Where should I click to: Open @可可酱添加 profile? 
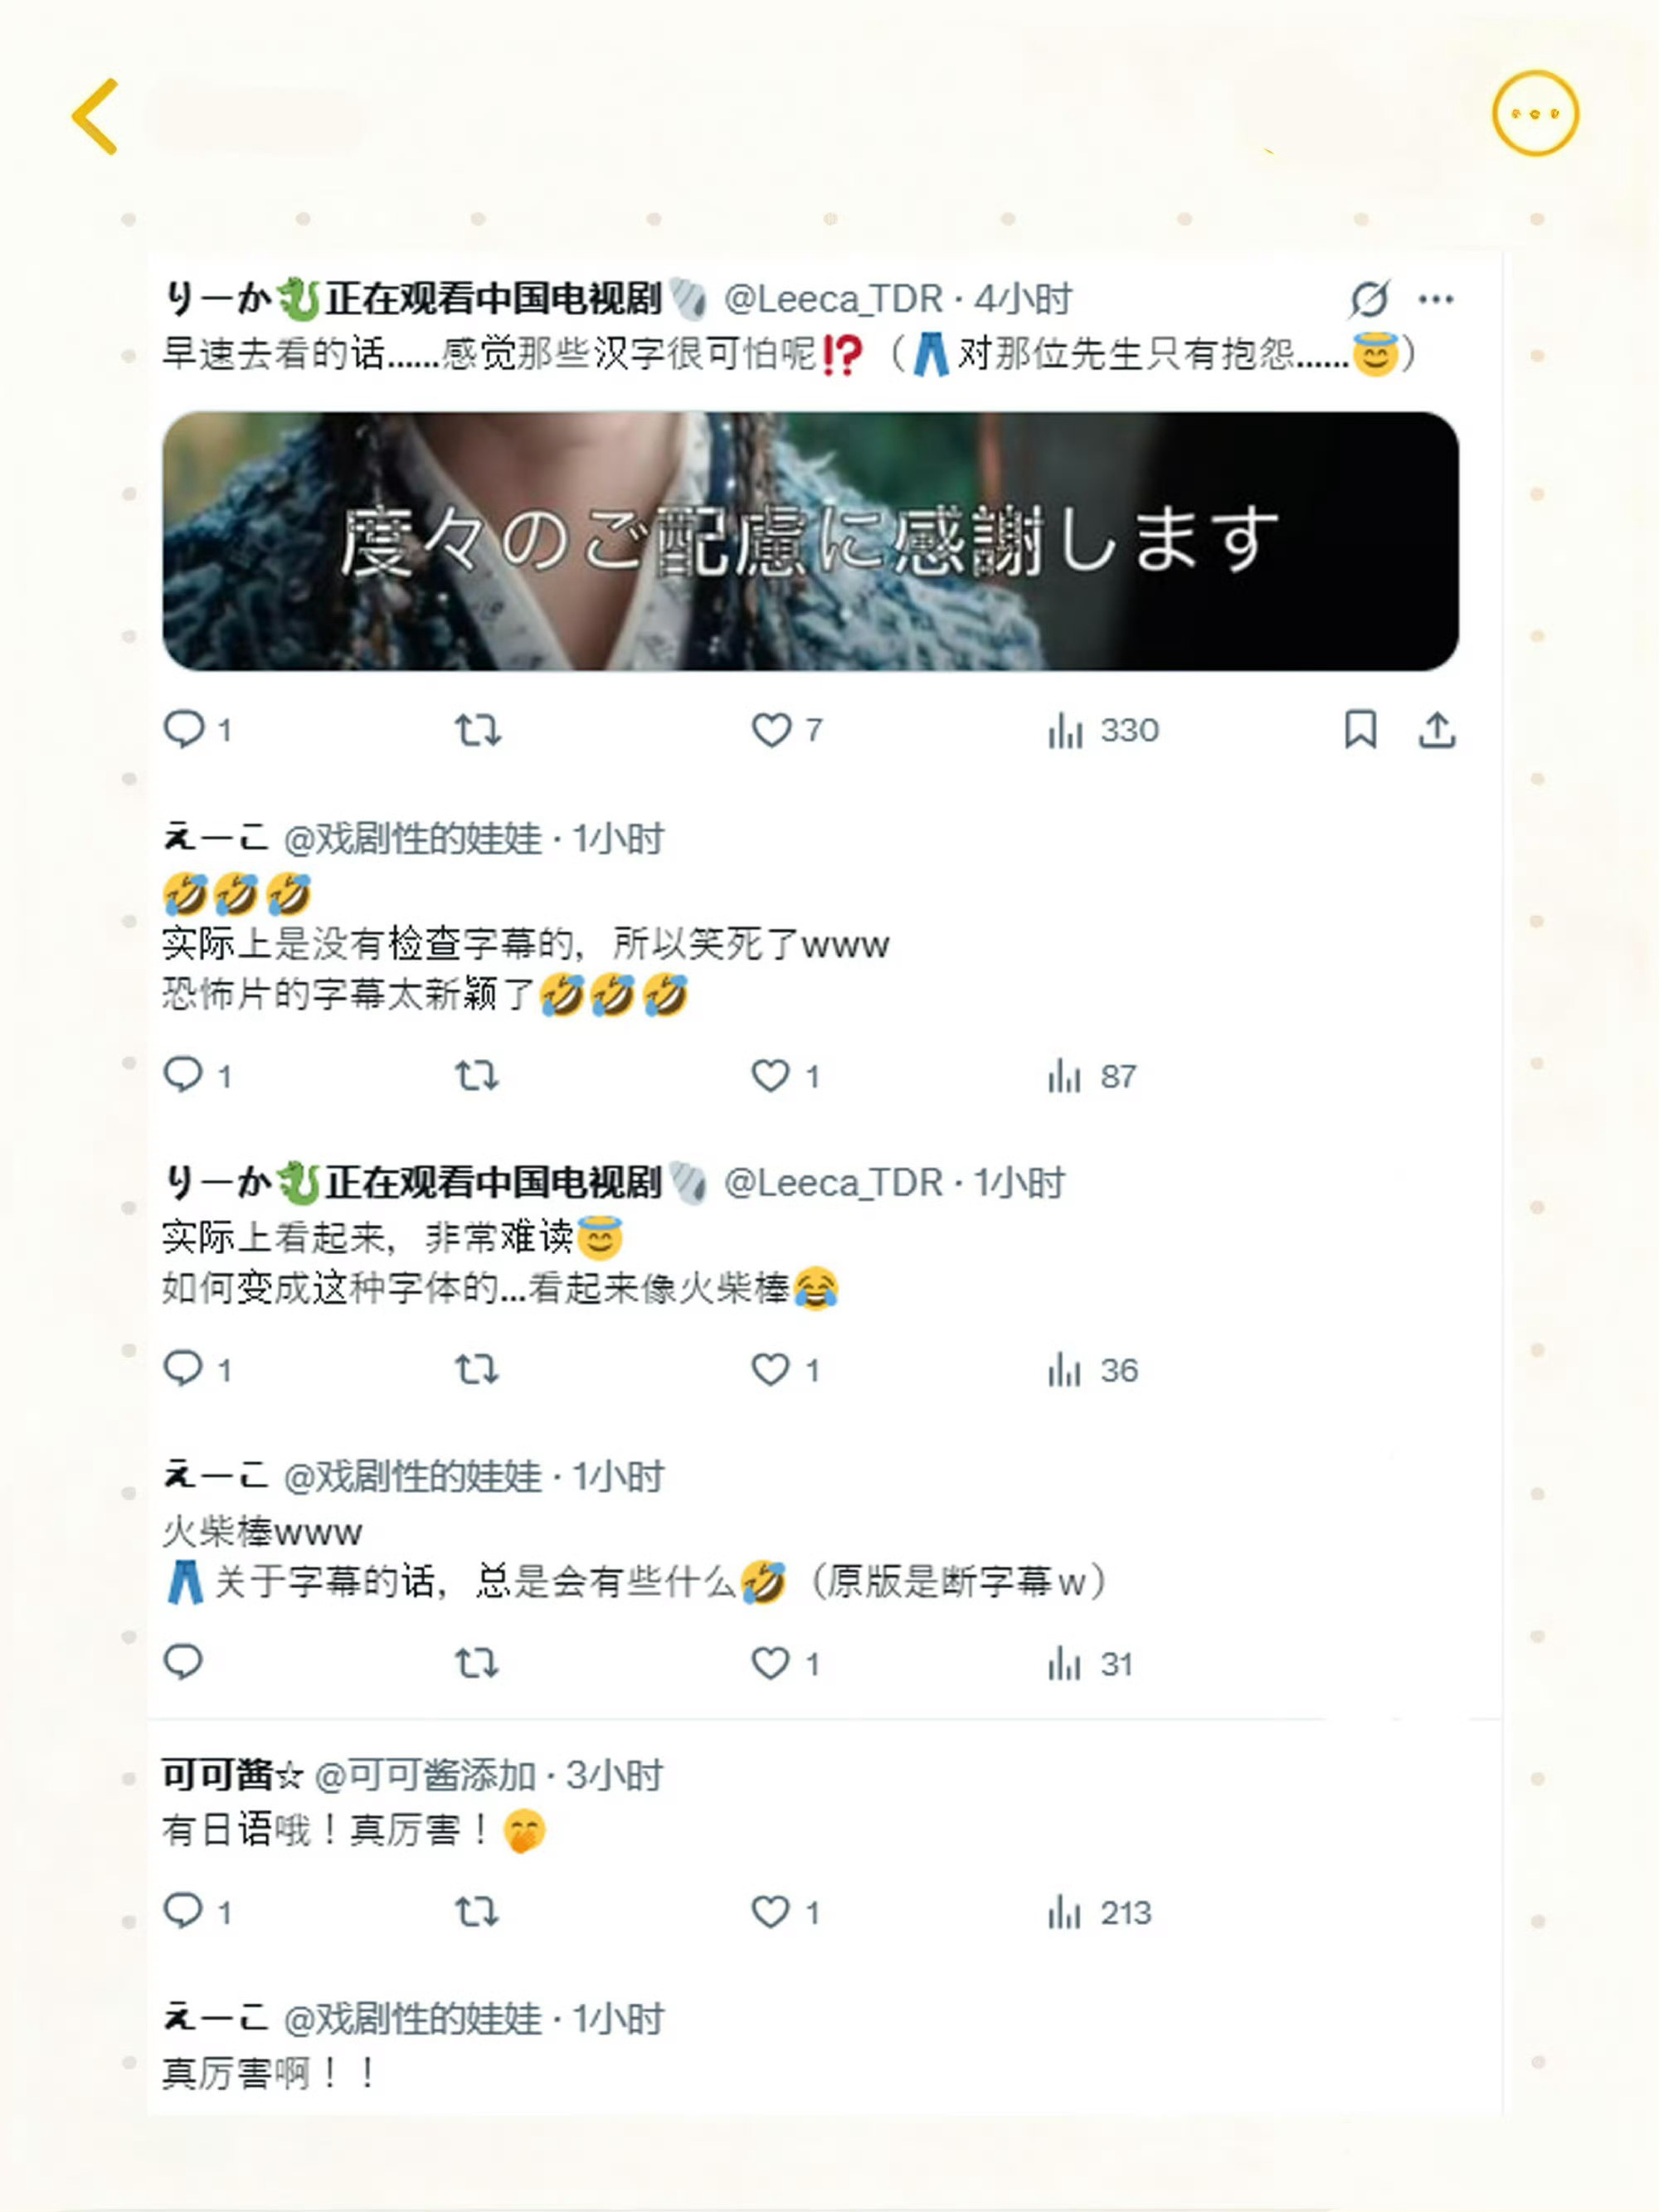(425, 1775)
